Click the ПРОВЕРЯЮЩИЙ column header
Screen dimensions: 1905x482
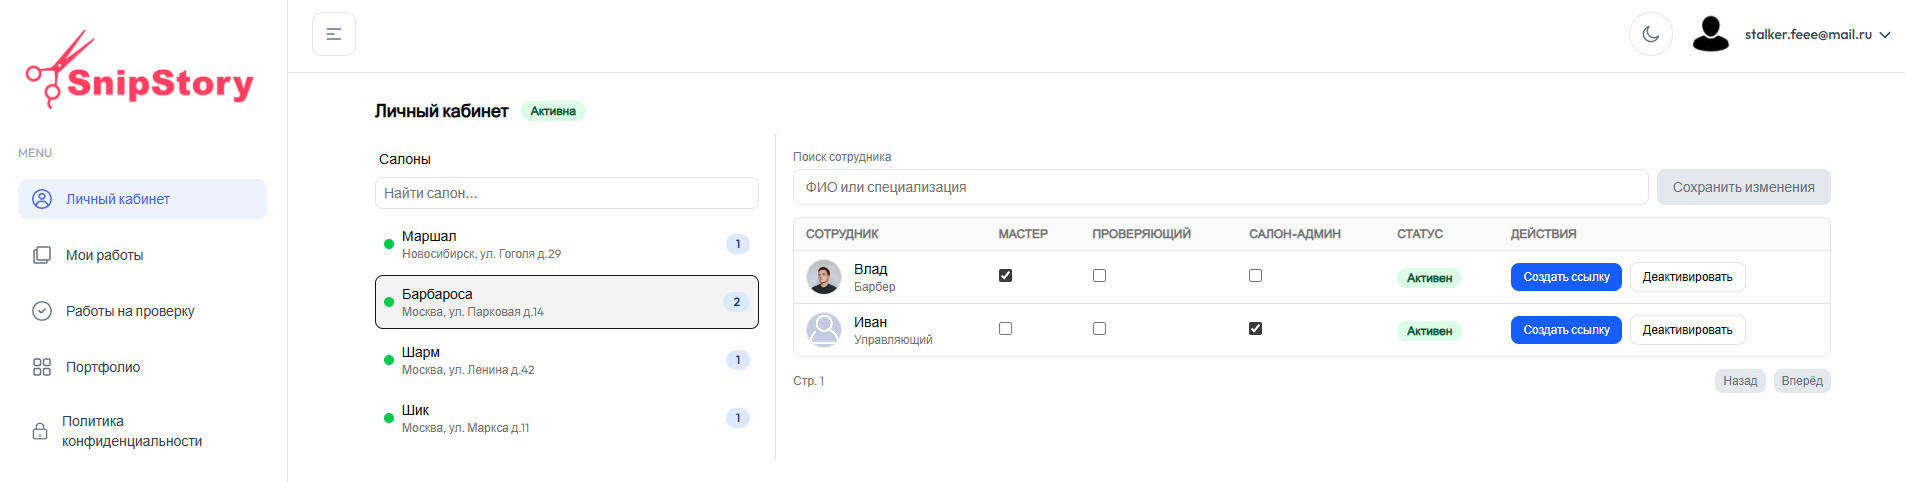click(x=1141, y=234)
